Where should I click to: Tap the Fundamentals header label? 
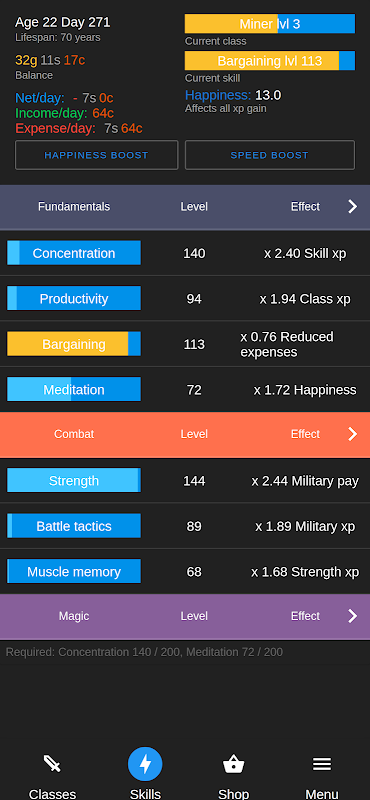74,207
